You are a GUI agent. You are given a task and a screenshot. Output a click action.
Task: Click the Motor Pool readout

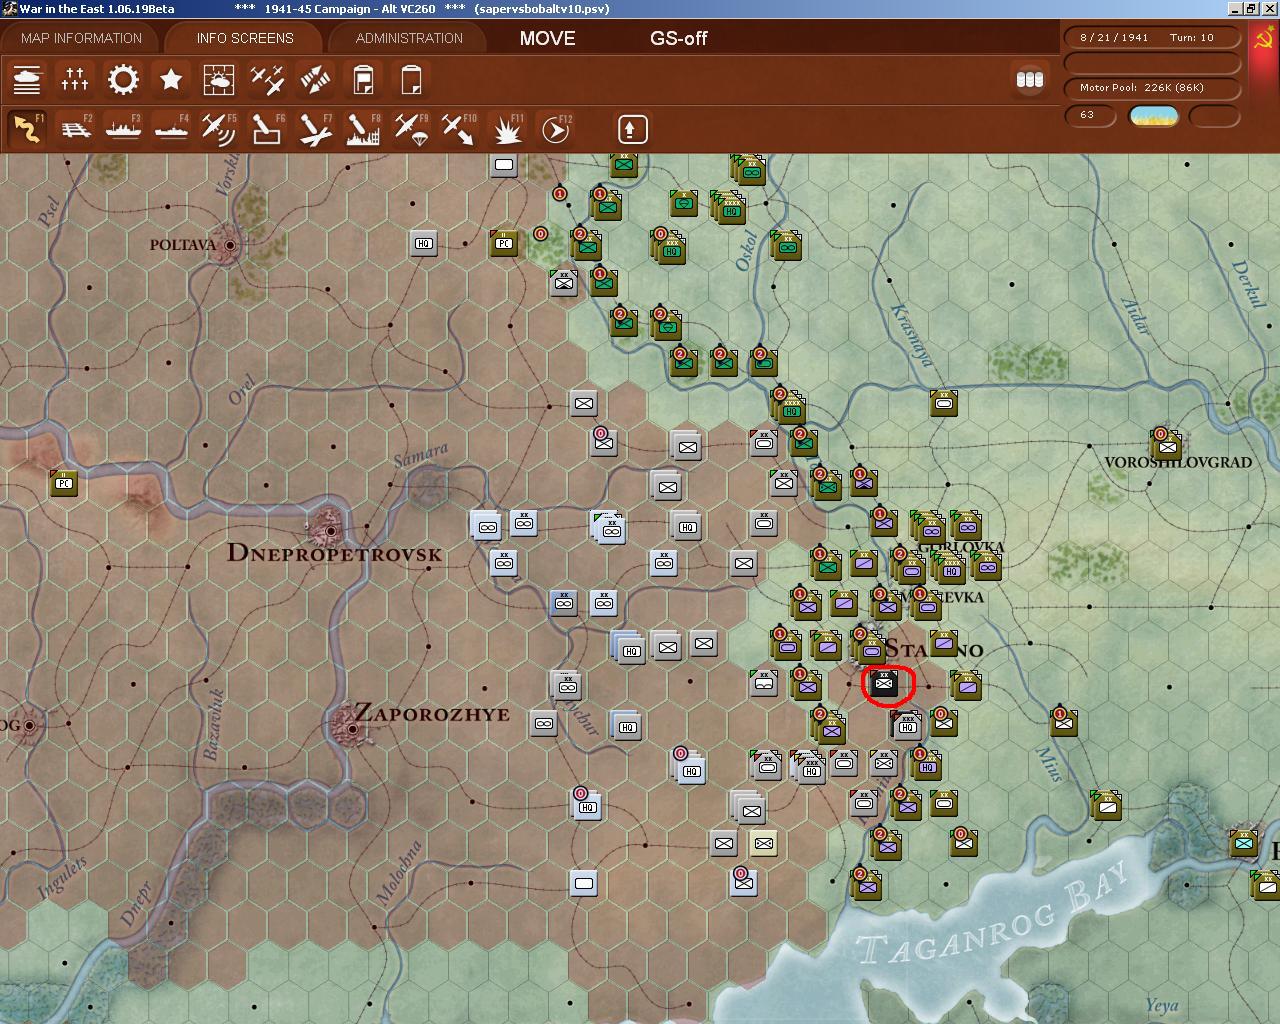coord(1152,87)
